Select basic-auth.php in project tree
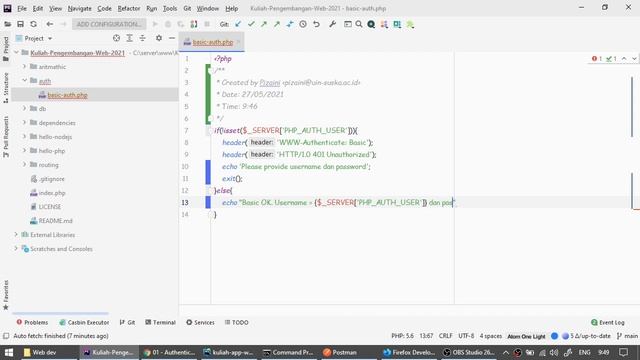640x360 pixels. [67, 95]
